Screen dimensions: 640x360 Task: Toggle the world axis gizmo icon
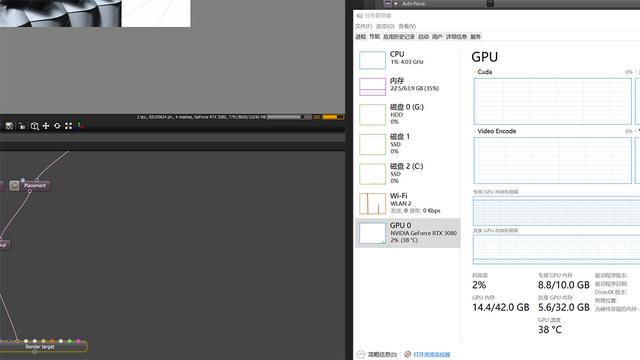[x=80, y=125]
